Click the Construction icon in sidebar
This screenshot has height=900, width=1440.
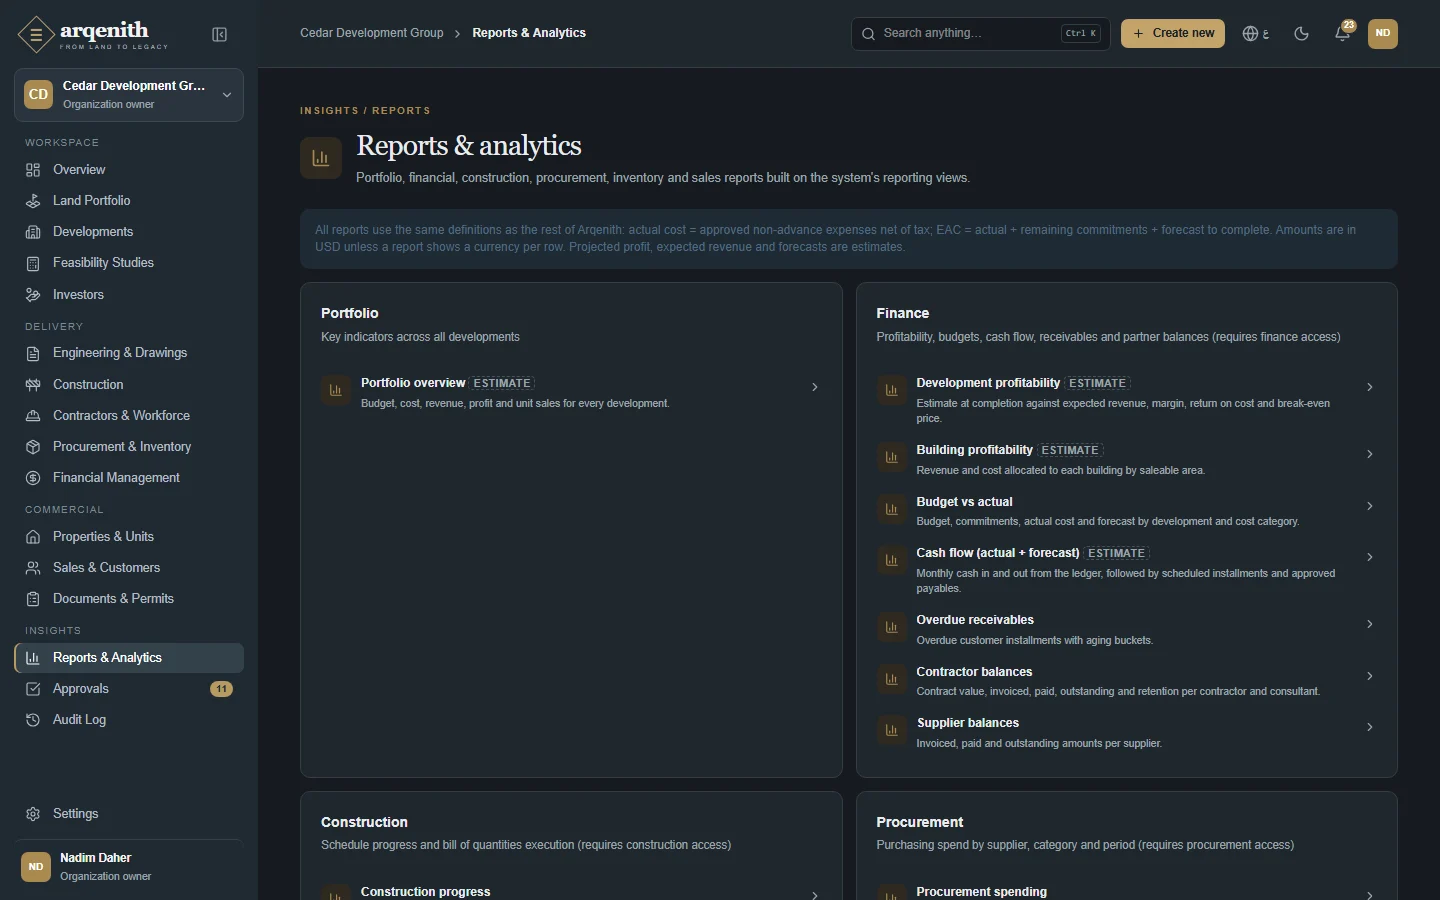click(33, 385)
